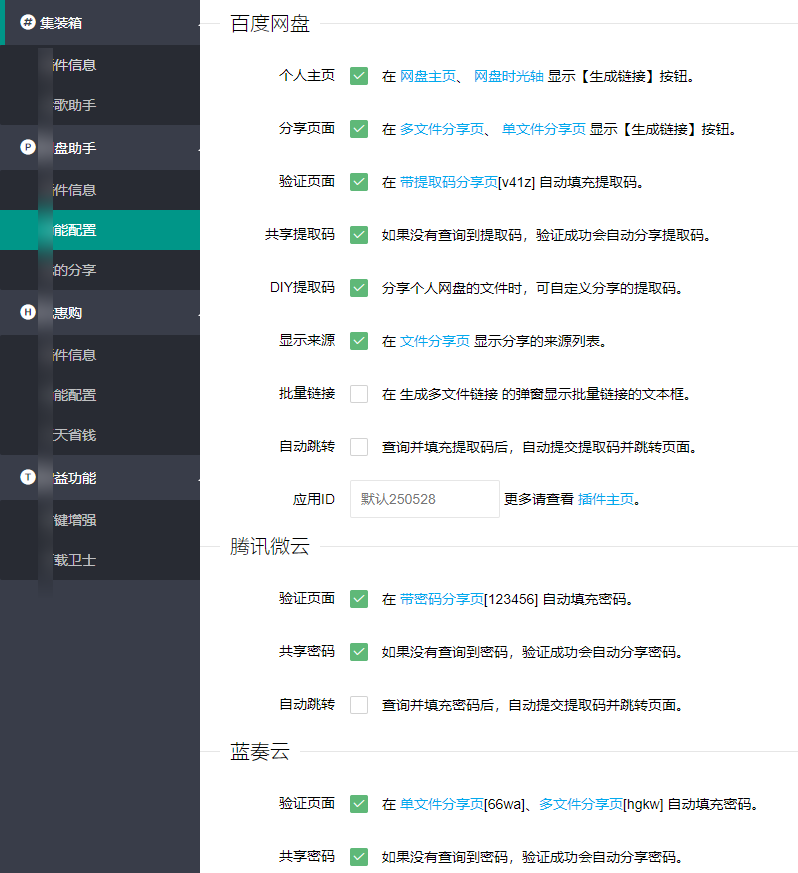Uncheck 验证页面 under 蓝奏云
798x873 pixels.
pyautogui.click(x=359, y=803)
